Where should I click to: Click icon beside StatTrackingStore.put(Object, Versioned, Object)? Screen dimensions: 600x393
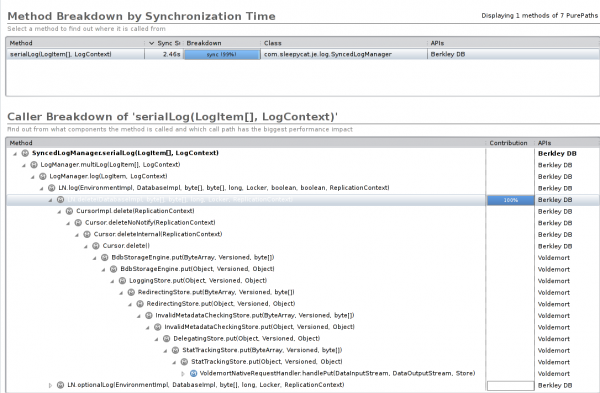pyautogui.click(x=184, y=362)
